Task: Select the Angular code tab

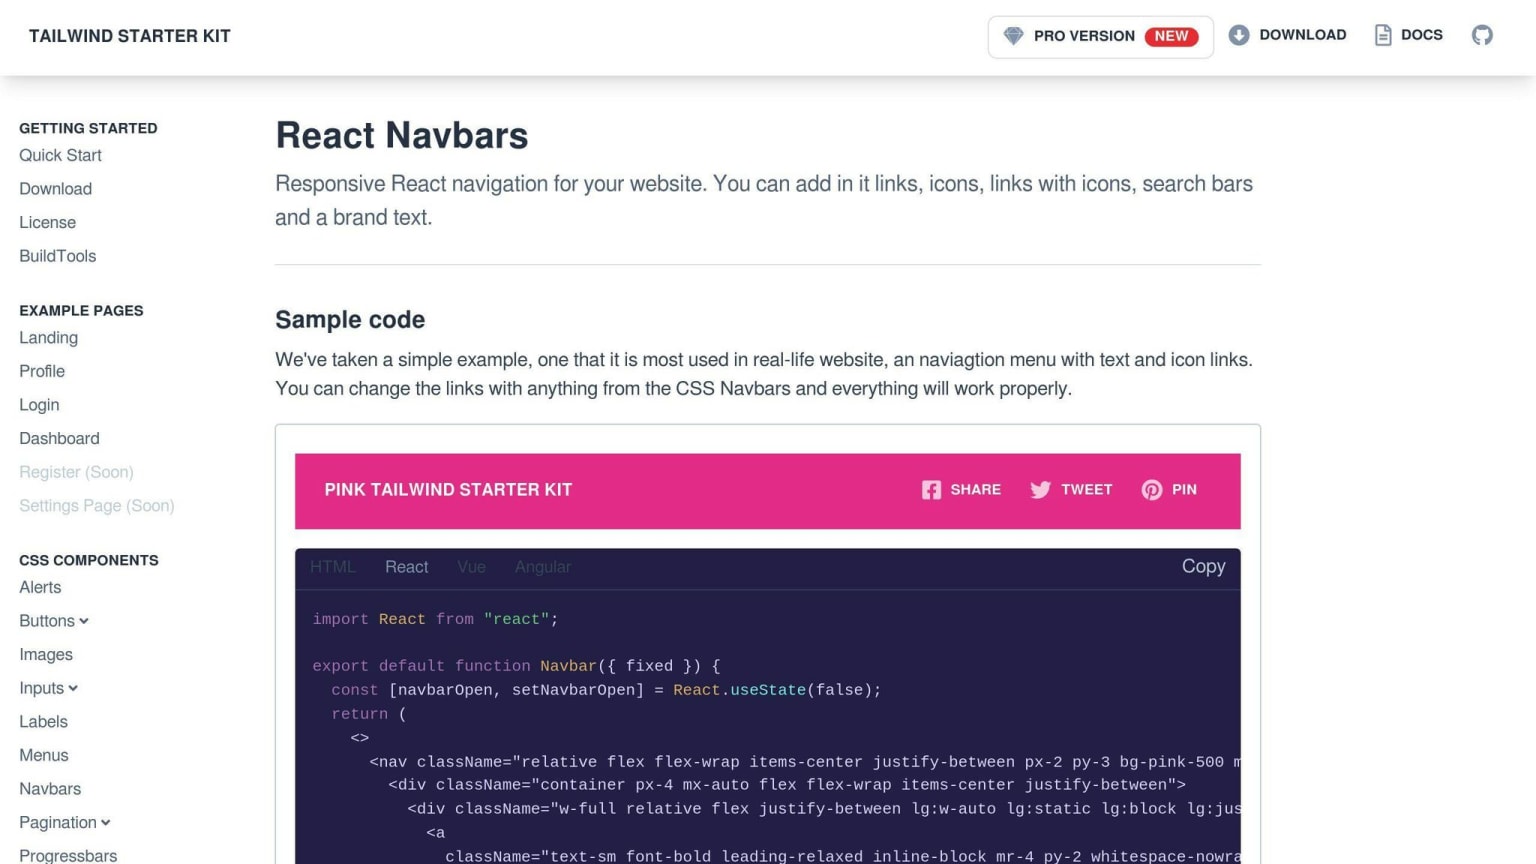Action: click(543, 567)
